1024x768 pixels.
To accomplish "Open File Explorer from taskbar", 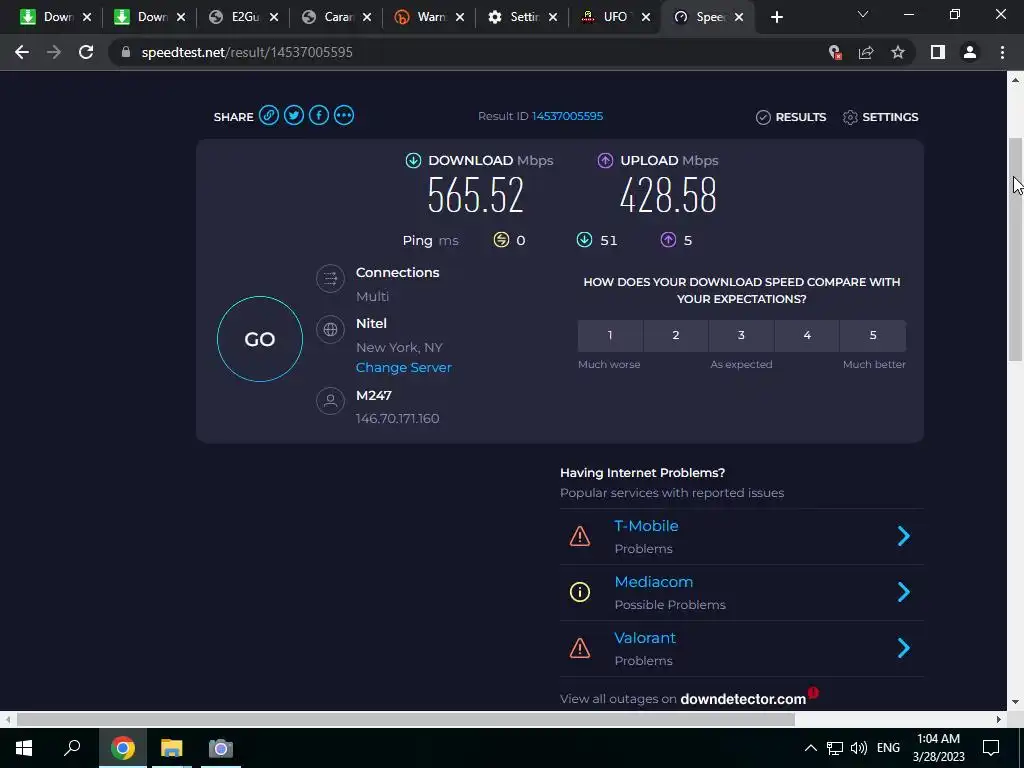I will 171,748.
